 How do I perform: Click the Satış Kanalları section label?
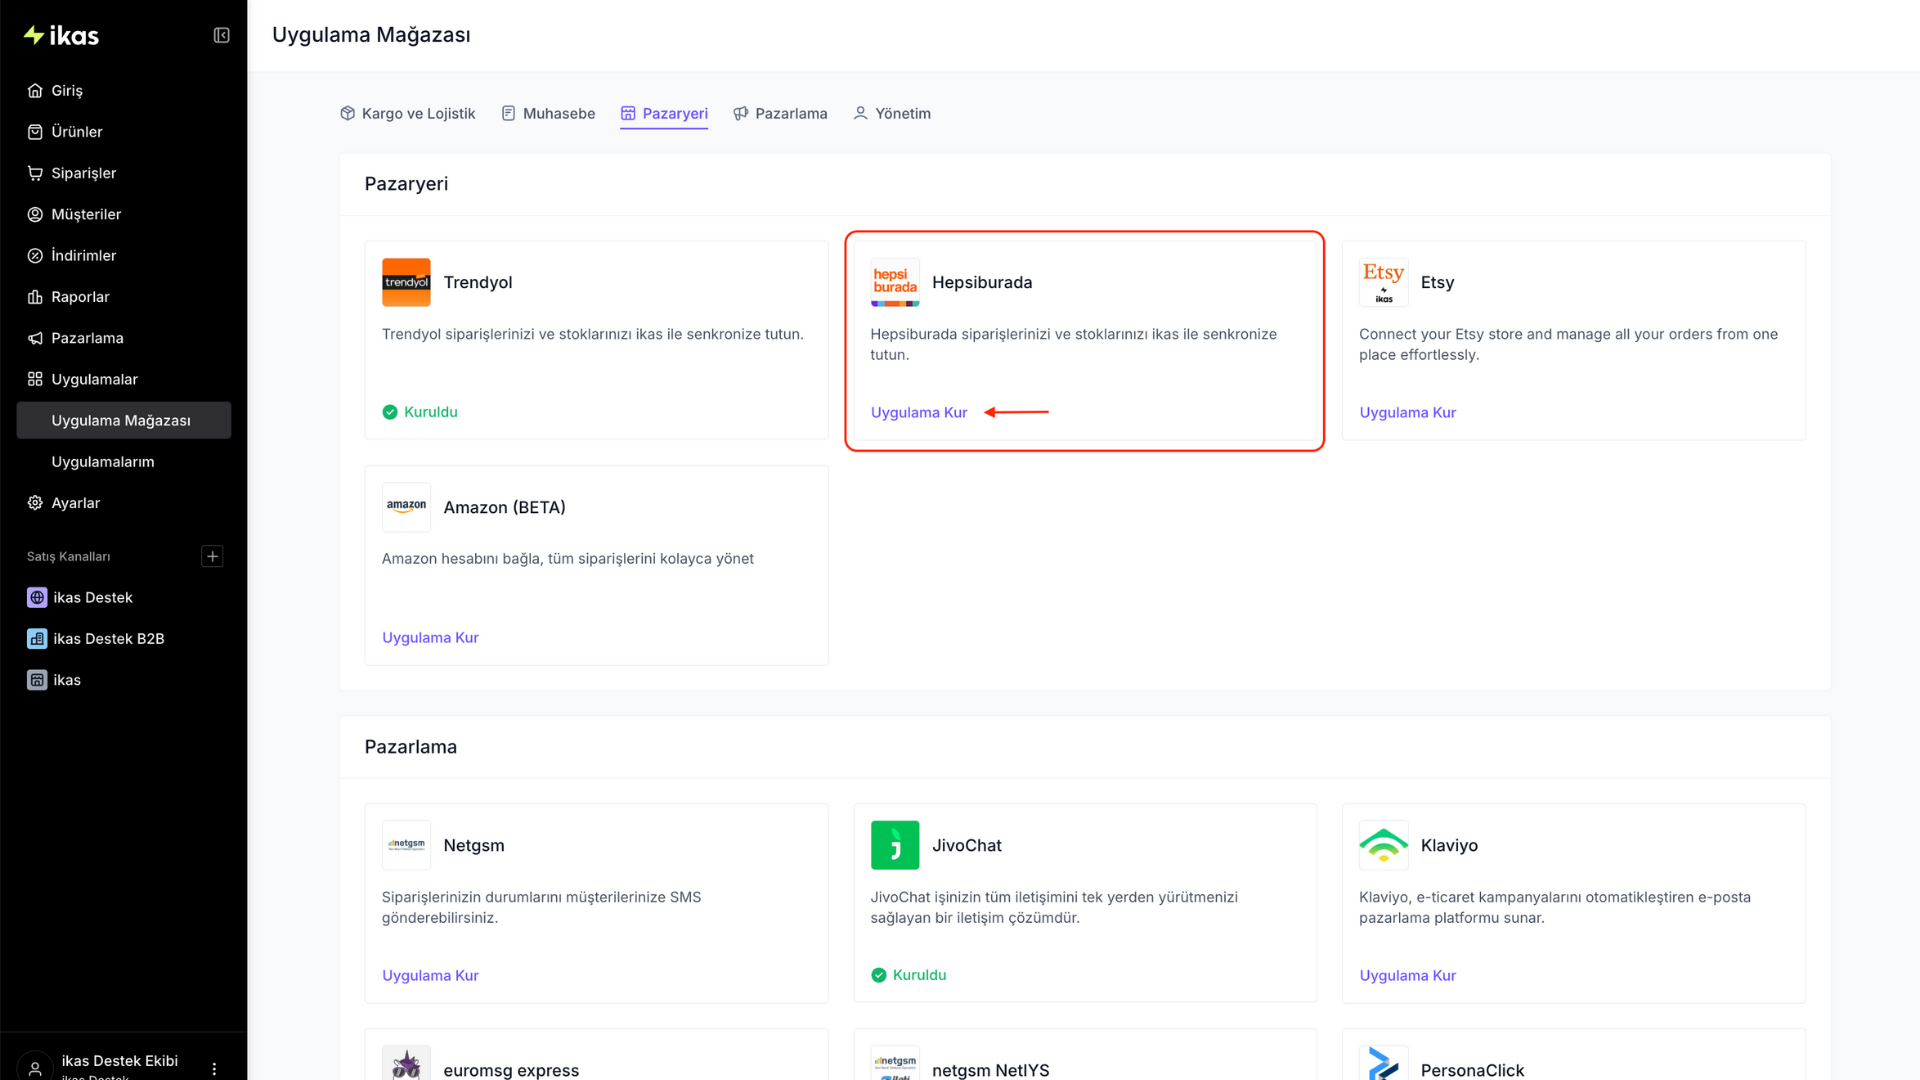(x=69, y=557)
